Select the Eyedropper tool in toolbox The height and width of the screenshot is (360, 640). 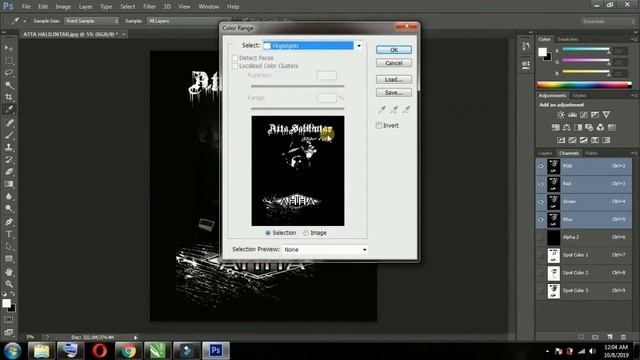pyautogui.click(x=9, y=109)
